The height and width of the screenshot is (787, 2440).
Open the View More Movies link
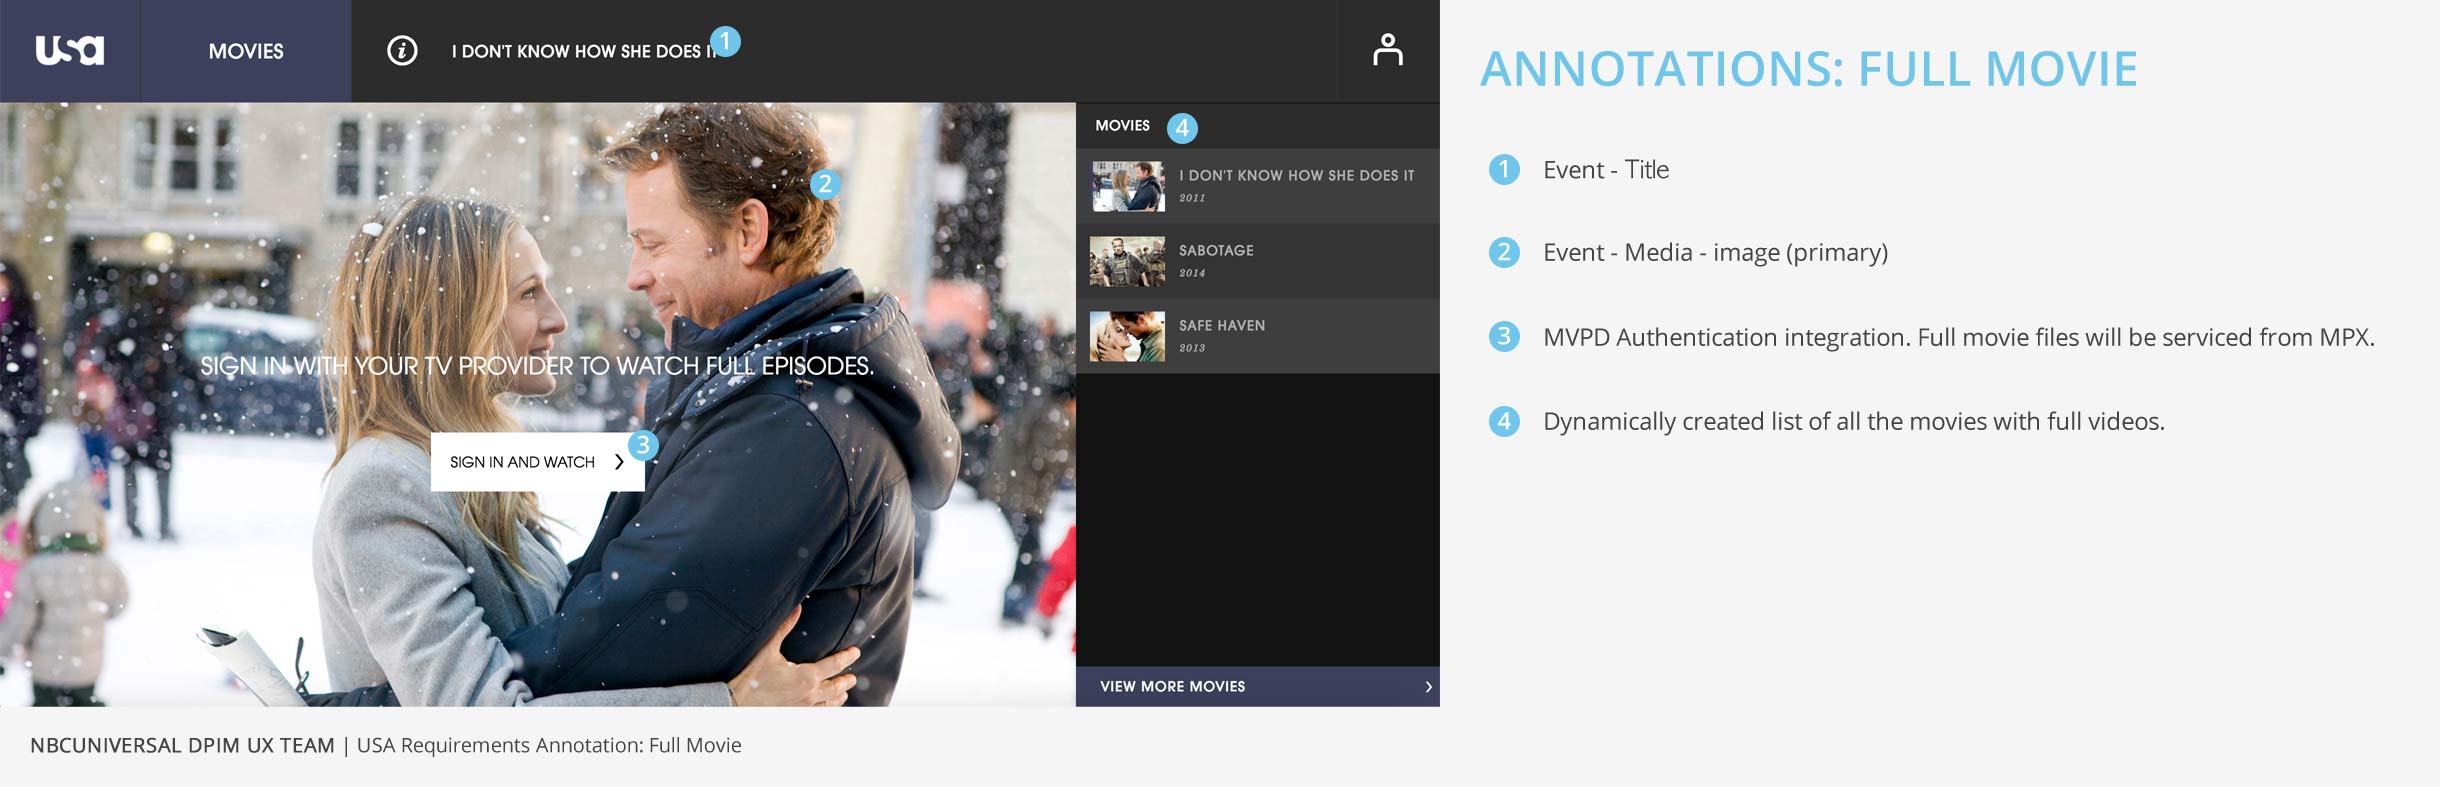coord(1173,687)
